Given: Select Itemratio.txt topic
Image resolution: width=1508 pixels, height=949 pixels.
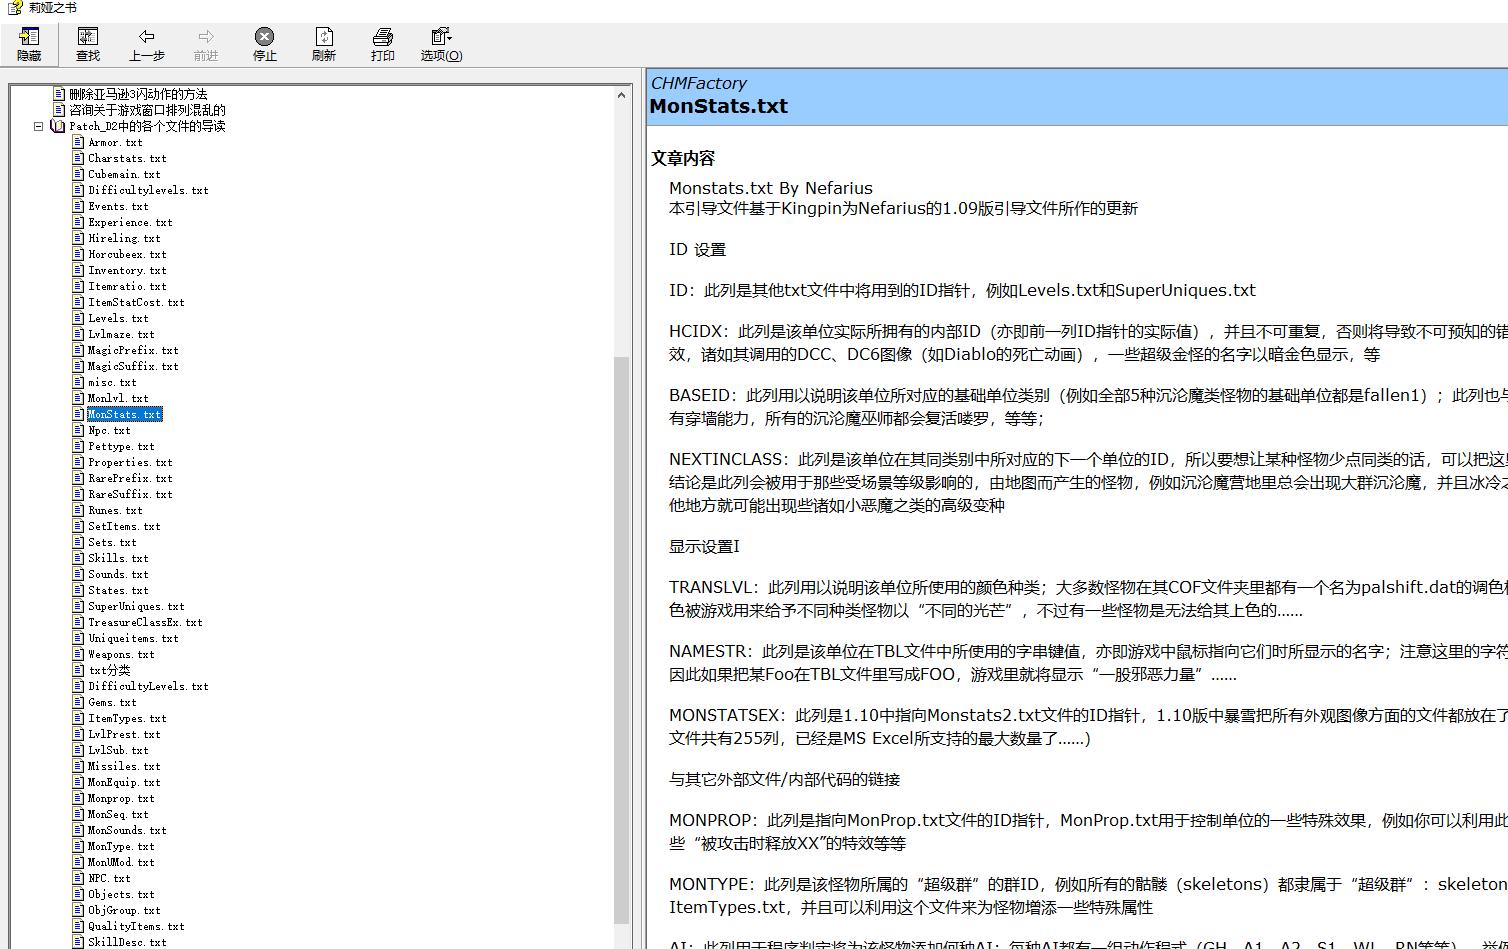Looking at the screenshot, I should coord(127,286).
